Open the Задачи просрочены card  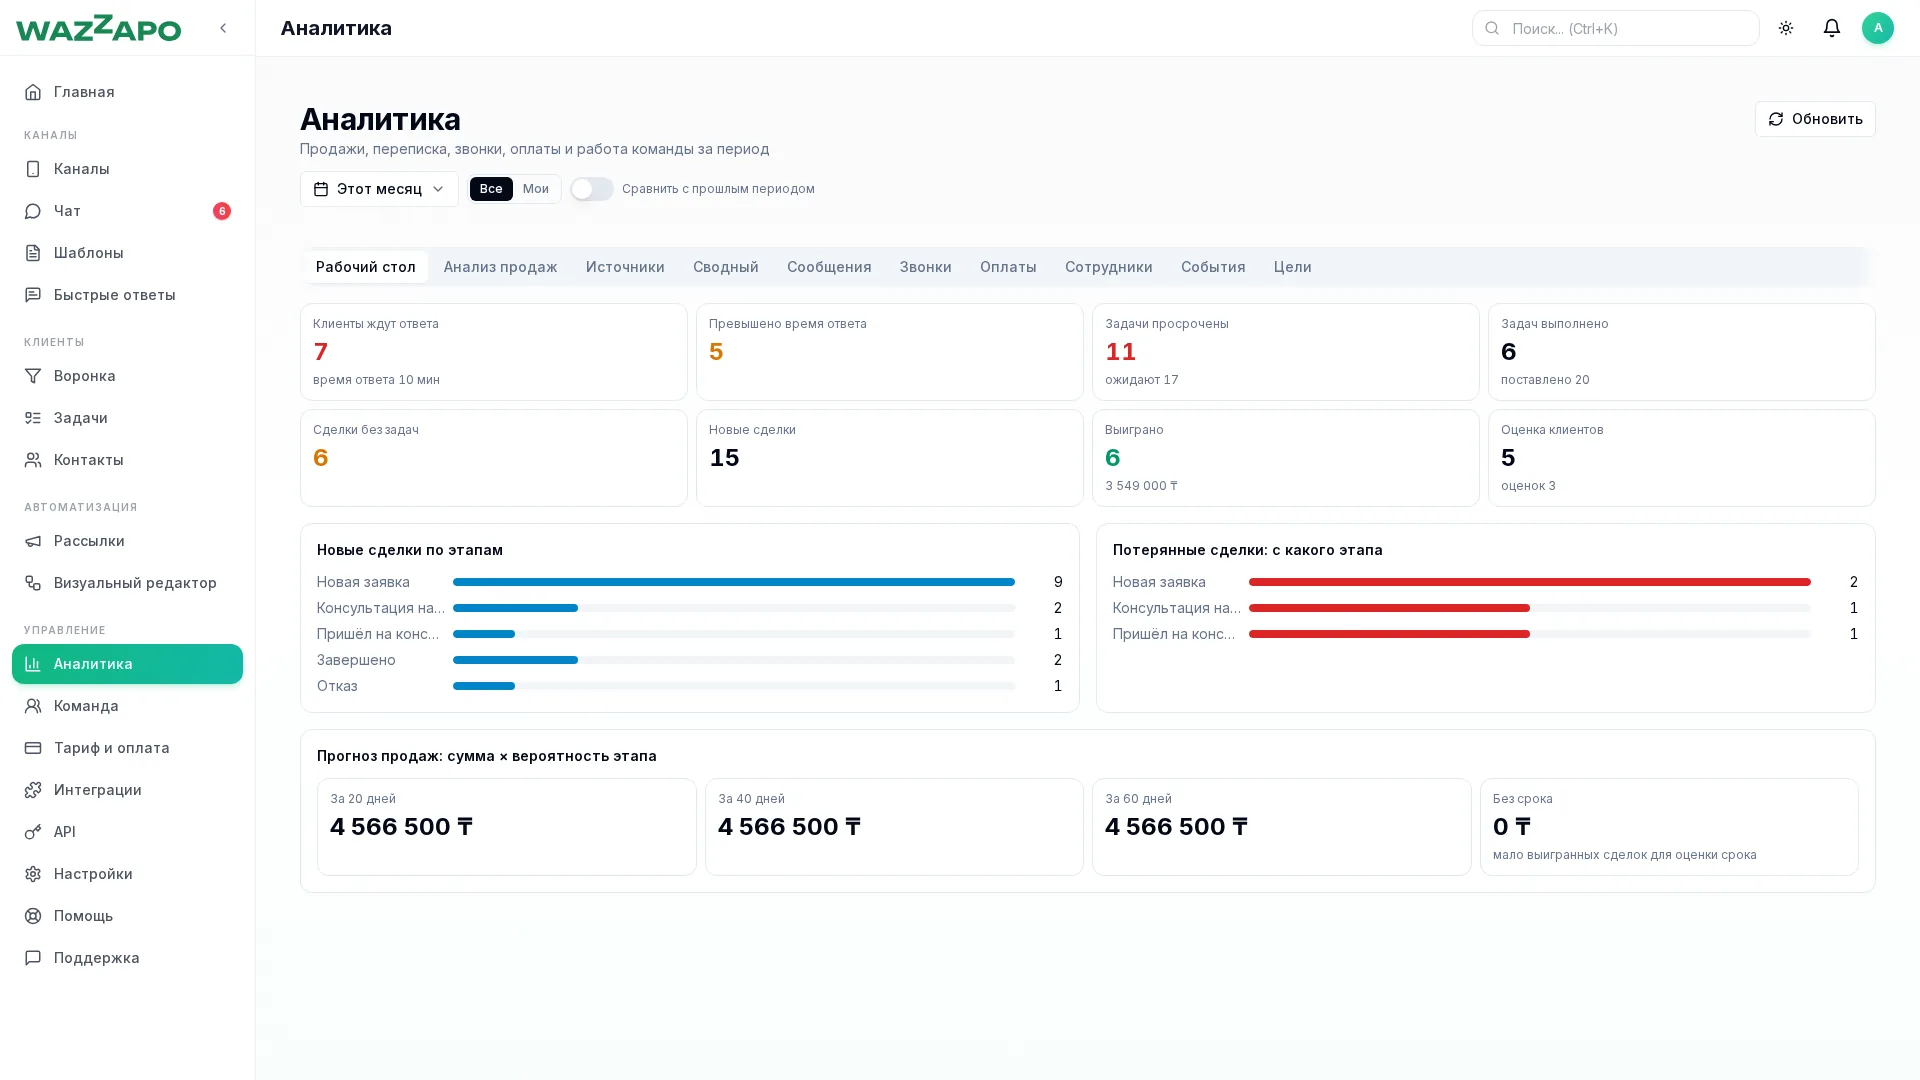[1286, 352]
